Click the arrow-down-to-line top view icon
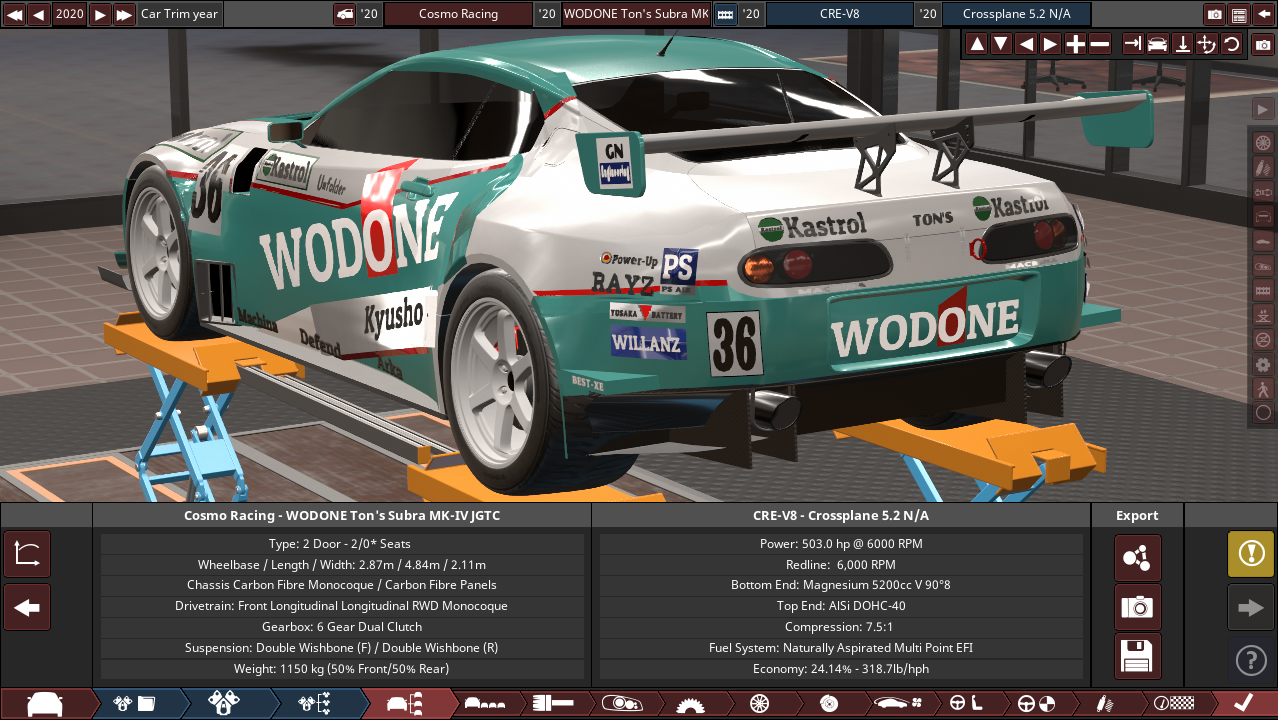 [x=1182, y=44]
